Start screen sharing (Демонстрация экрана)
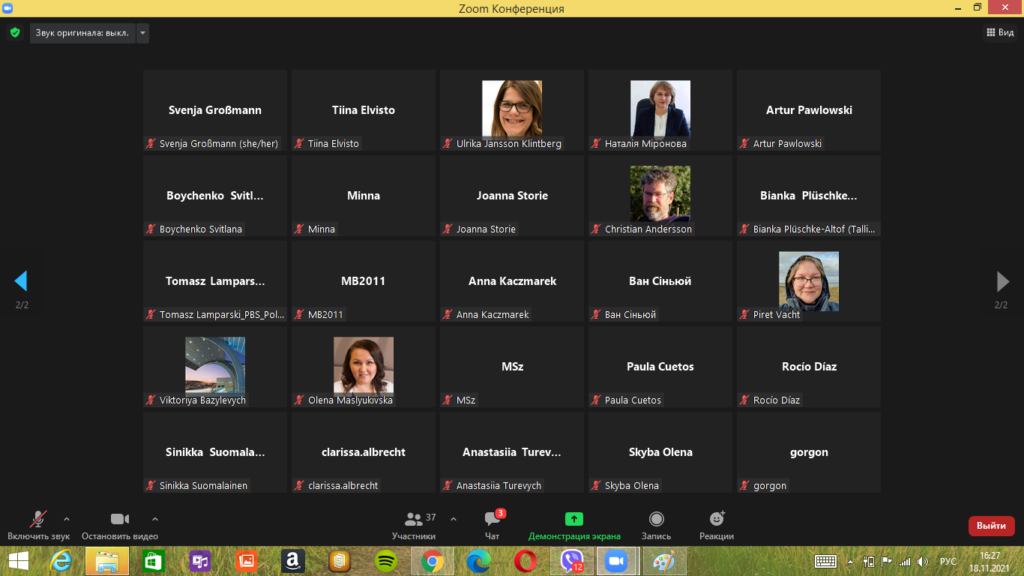Viewport: 1024px width, 576px height. (574, 525)
